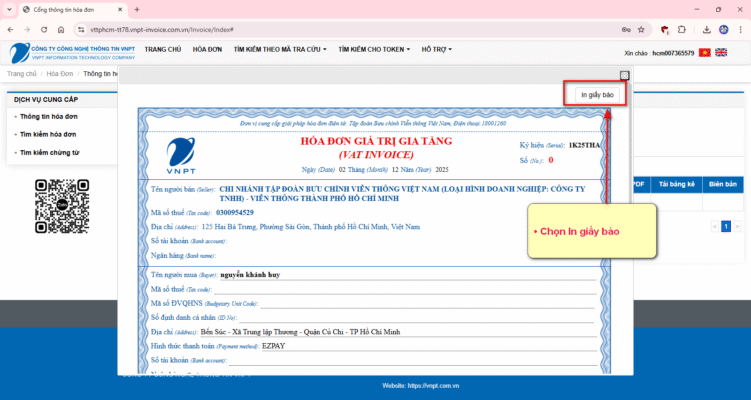
Task: Click Tải bảng kê column header
Action: point(676,184)
